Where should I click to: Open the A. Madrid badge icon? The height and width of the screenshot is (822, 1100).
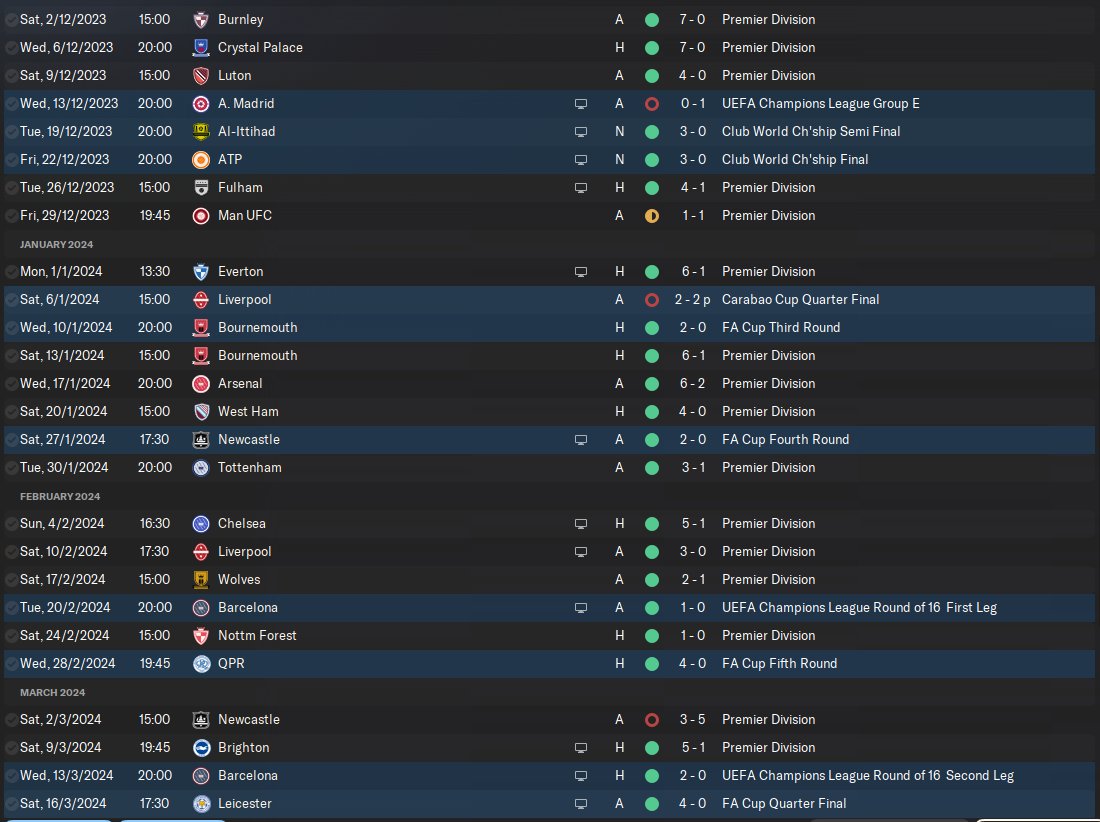pos(201,104)
